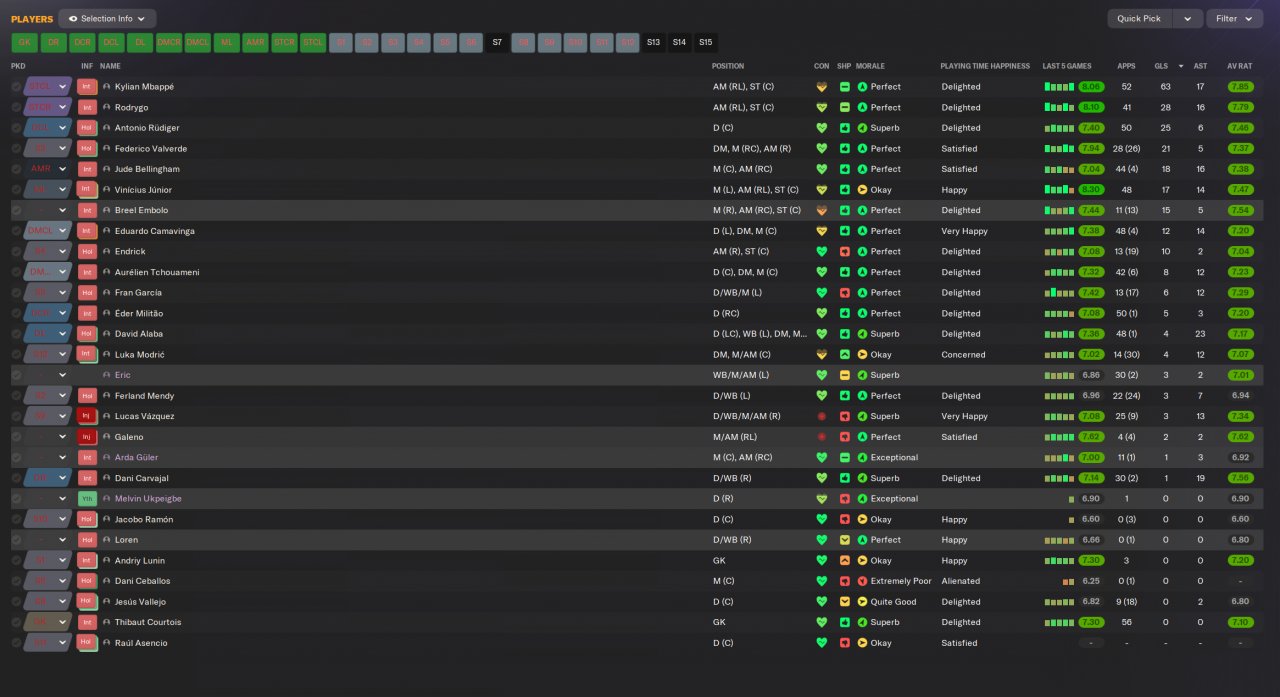Select the S15 substitute slot
The width and height of the screenshot is (1280, 697).
point(706,43)
